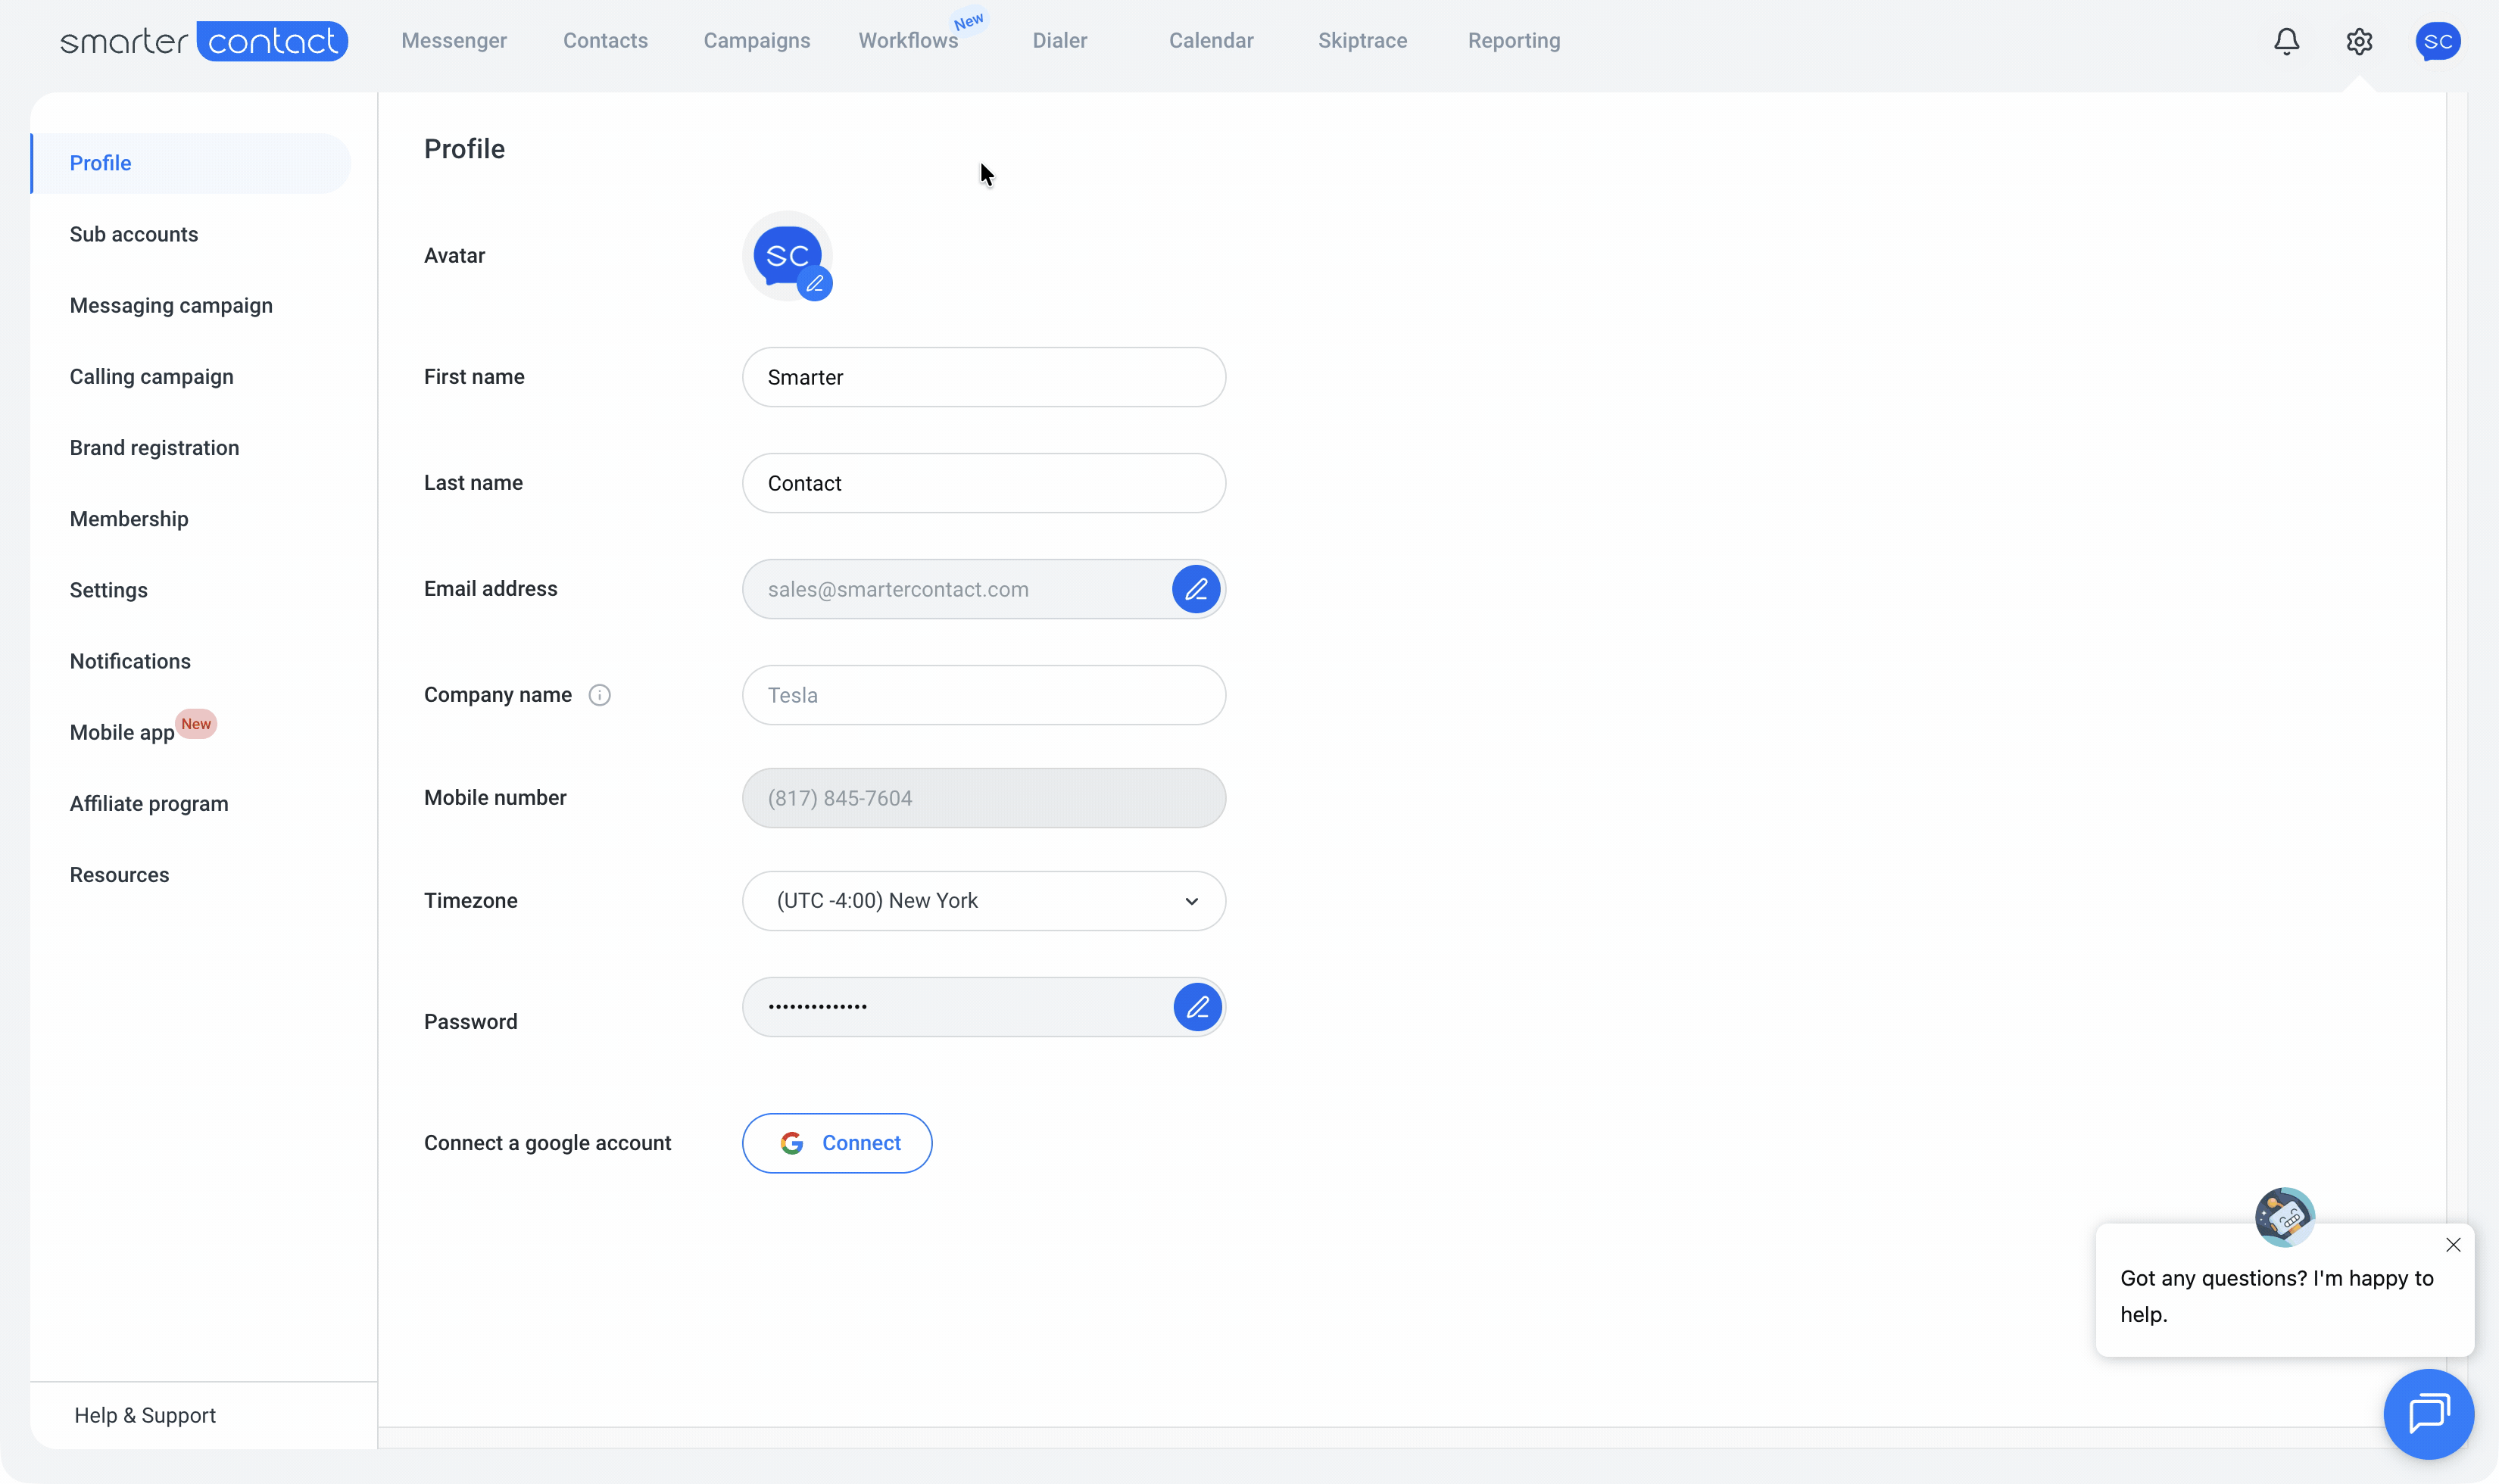Screen dimensions: 2499x1484
Task: Close the chat help popup
Action: coord(2453,1245)
